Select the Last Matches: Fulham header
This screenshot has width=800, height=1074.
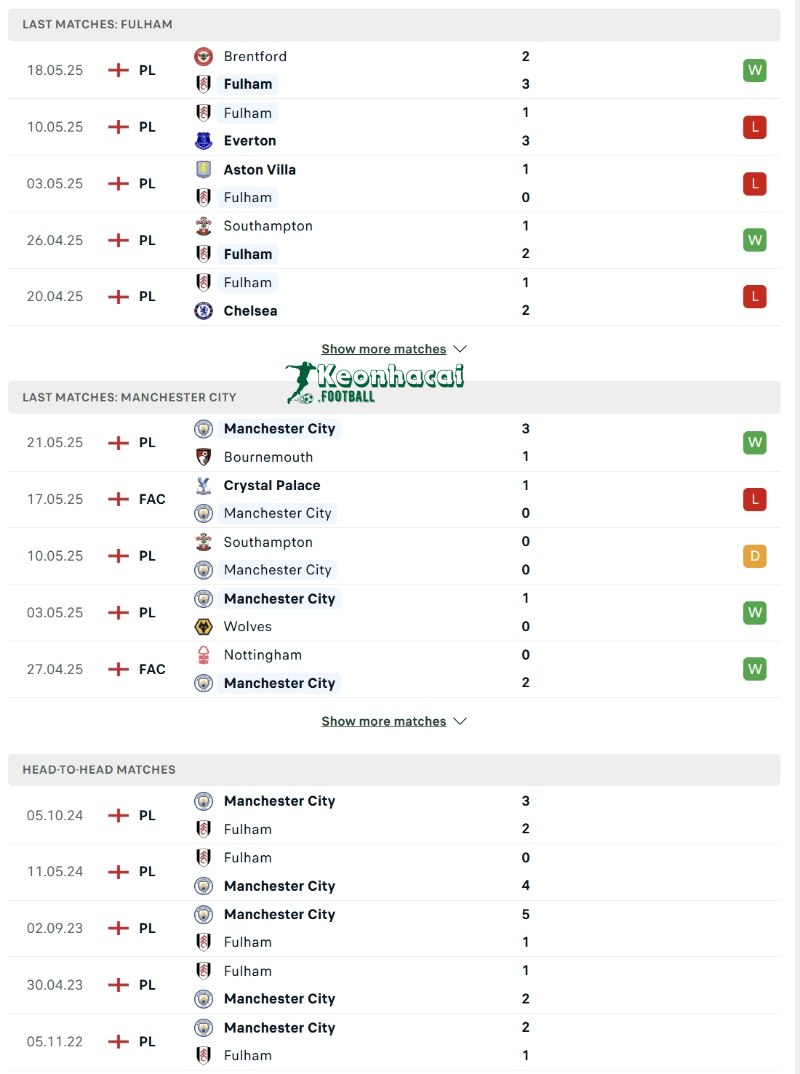pyautogui.click(x=97, y=24)
